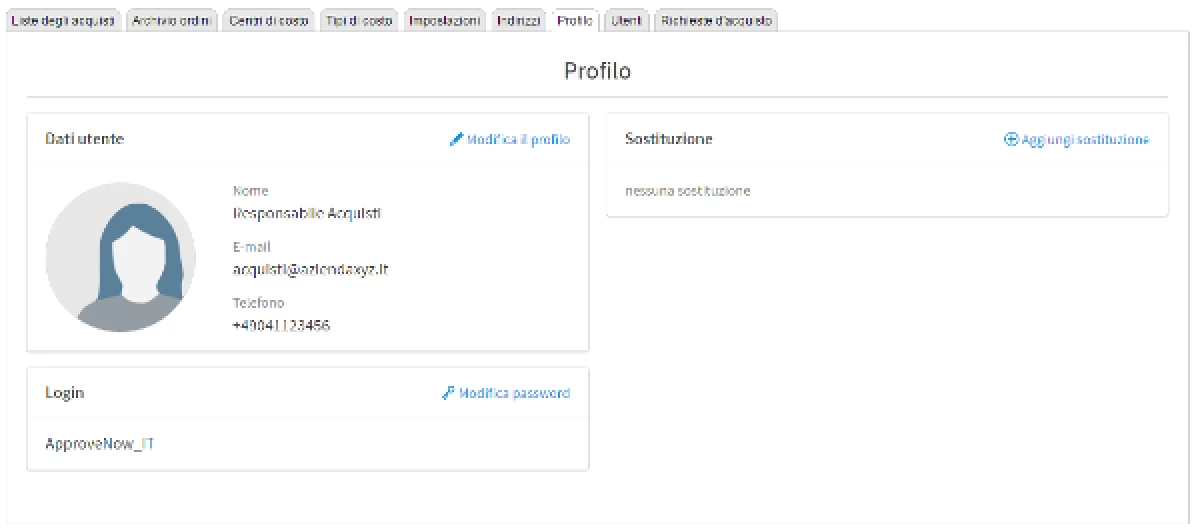Switch to the Indirizzi tab

coord(519,21)
